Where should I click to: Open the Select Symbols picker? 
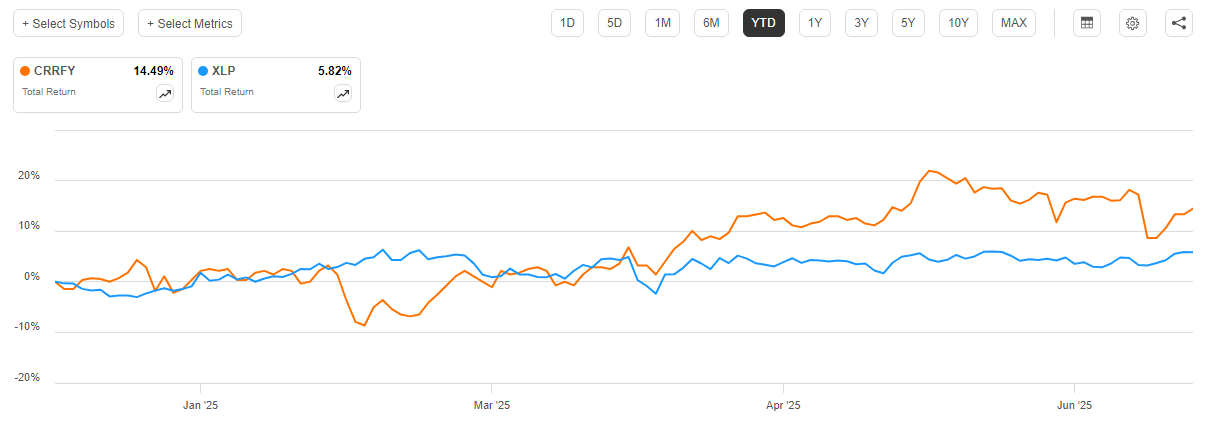tap(68, 23)
